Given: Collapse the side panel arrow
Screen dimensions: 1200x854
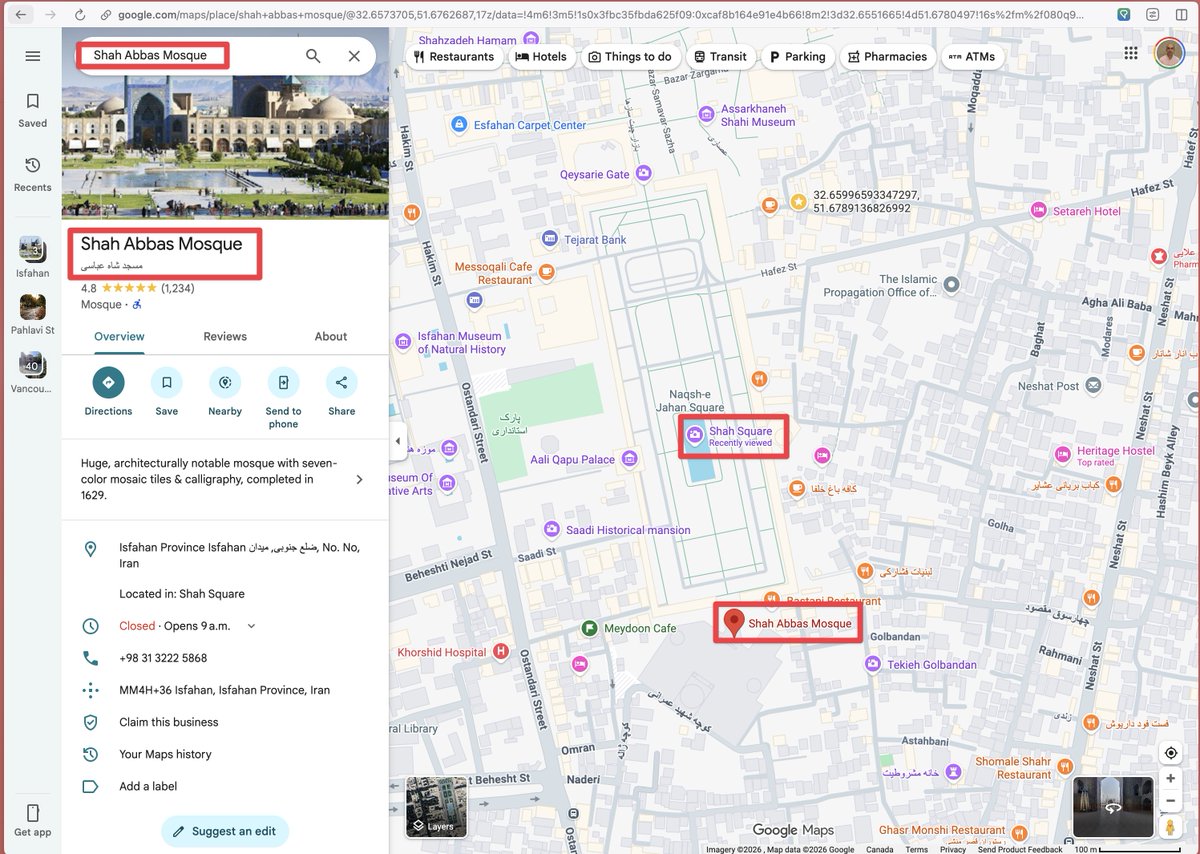Looking at the screenshot, I should [x=398, y=441].
